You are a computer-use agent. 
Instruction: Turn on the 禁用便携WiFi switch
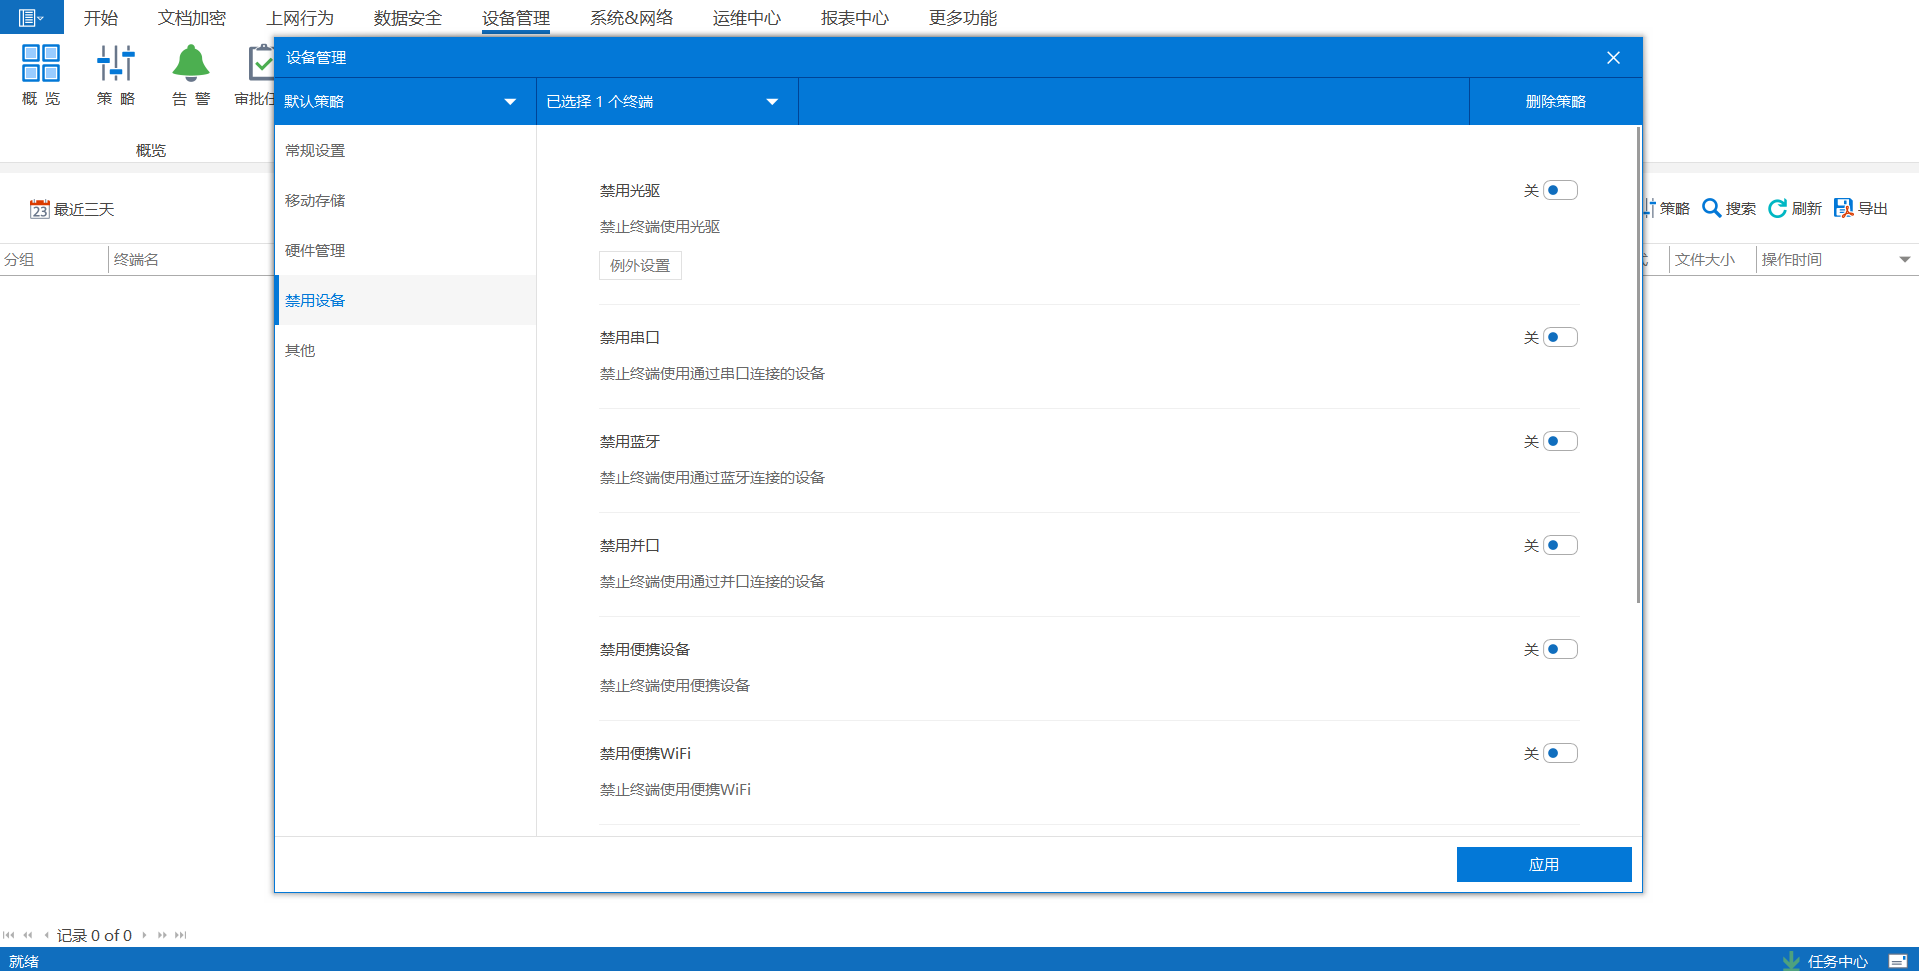[1559, 753]
